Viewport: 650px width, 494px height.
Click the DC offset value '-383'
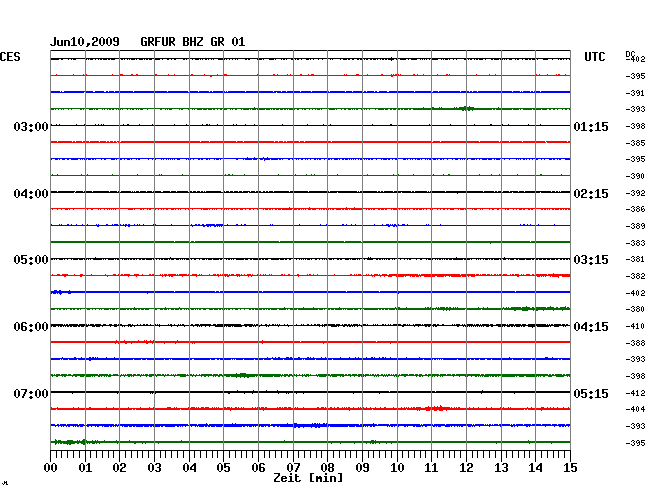click(x=635, y=243)
